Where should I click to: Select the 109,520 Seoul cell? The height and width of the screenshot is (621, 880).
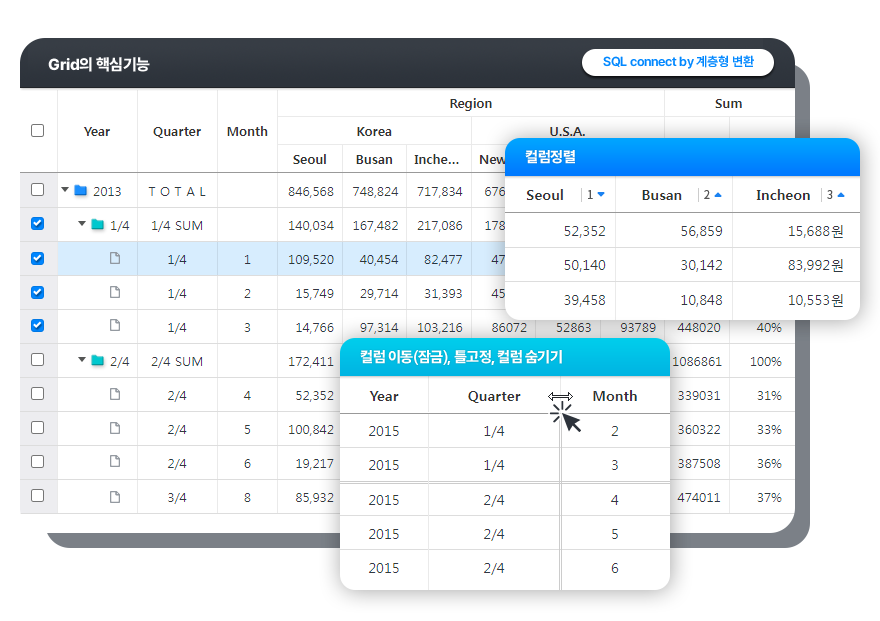[x=310, y=259]
